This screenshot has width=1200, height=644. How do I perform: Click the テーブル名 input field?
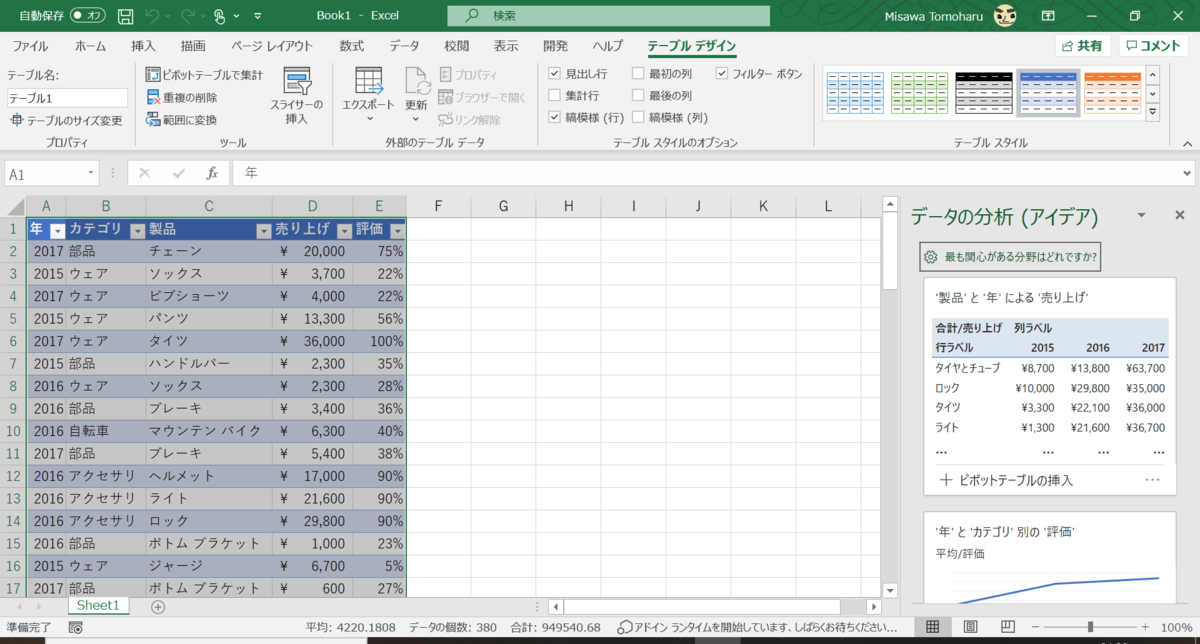67,98
